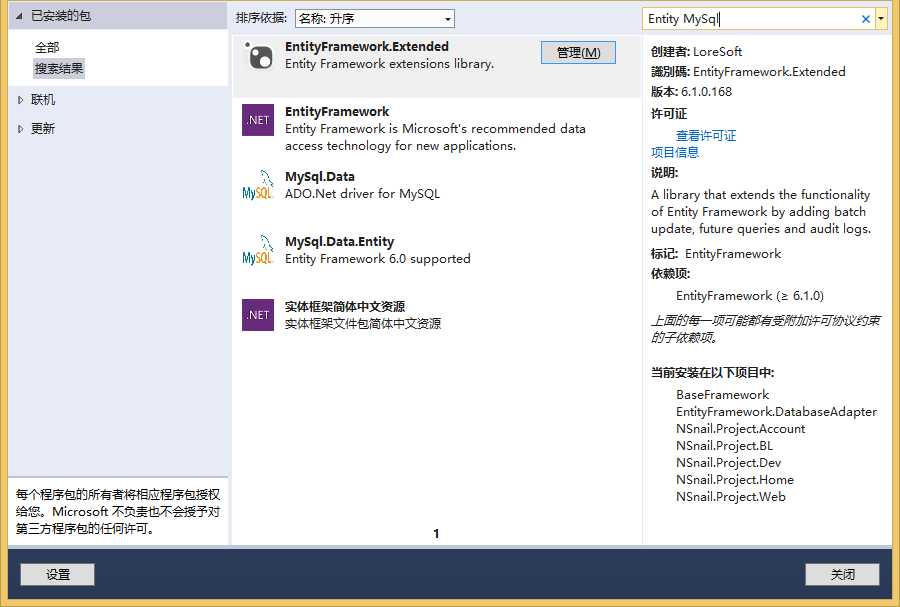Click the 'Entity Framework 6.0 supported' description
This screenshot has height=607, width=900.
[x=378, y=259]
